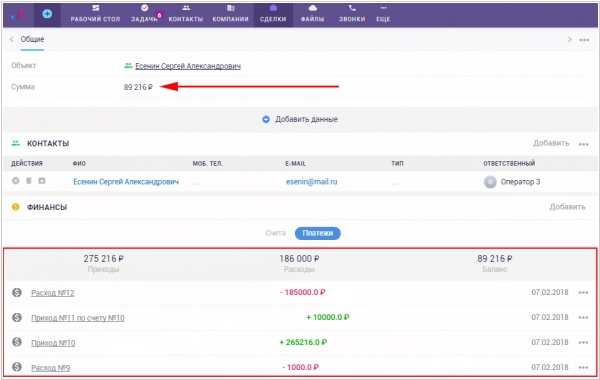The width and height of the screenshot is (600, 380).
Task: Click Приходы total 275 216 ₽
Action: (104, 259)
